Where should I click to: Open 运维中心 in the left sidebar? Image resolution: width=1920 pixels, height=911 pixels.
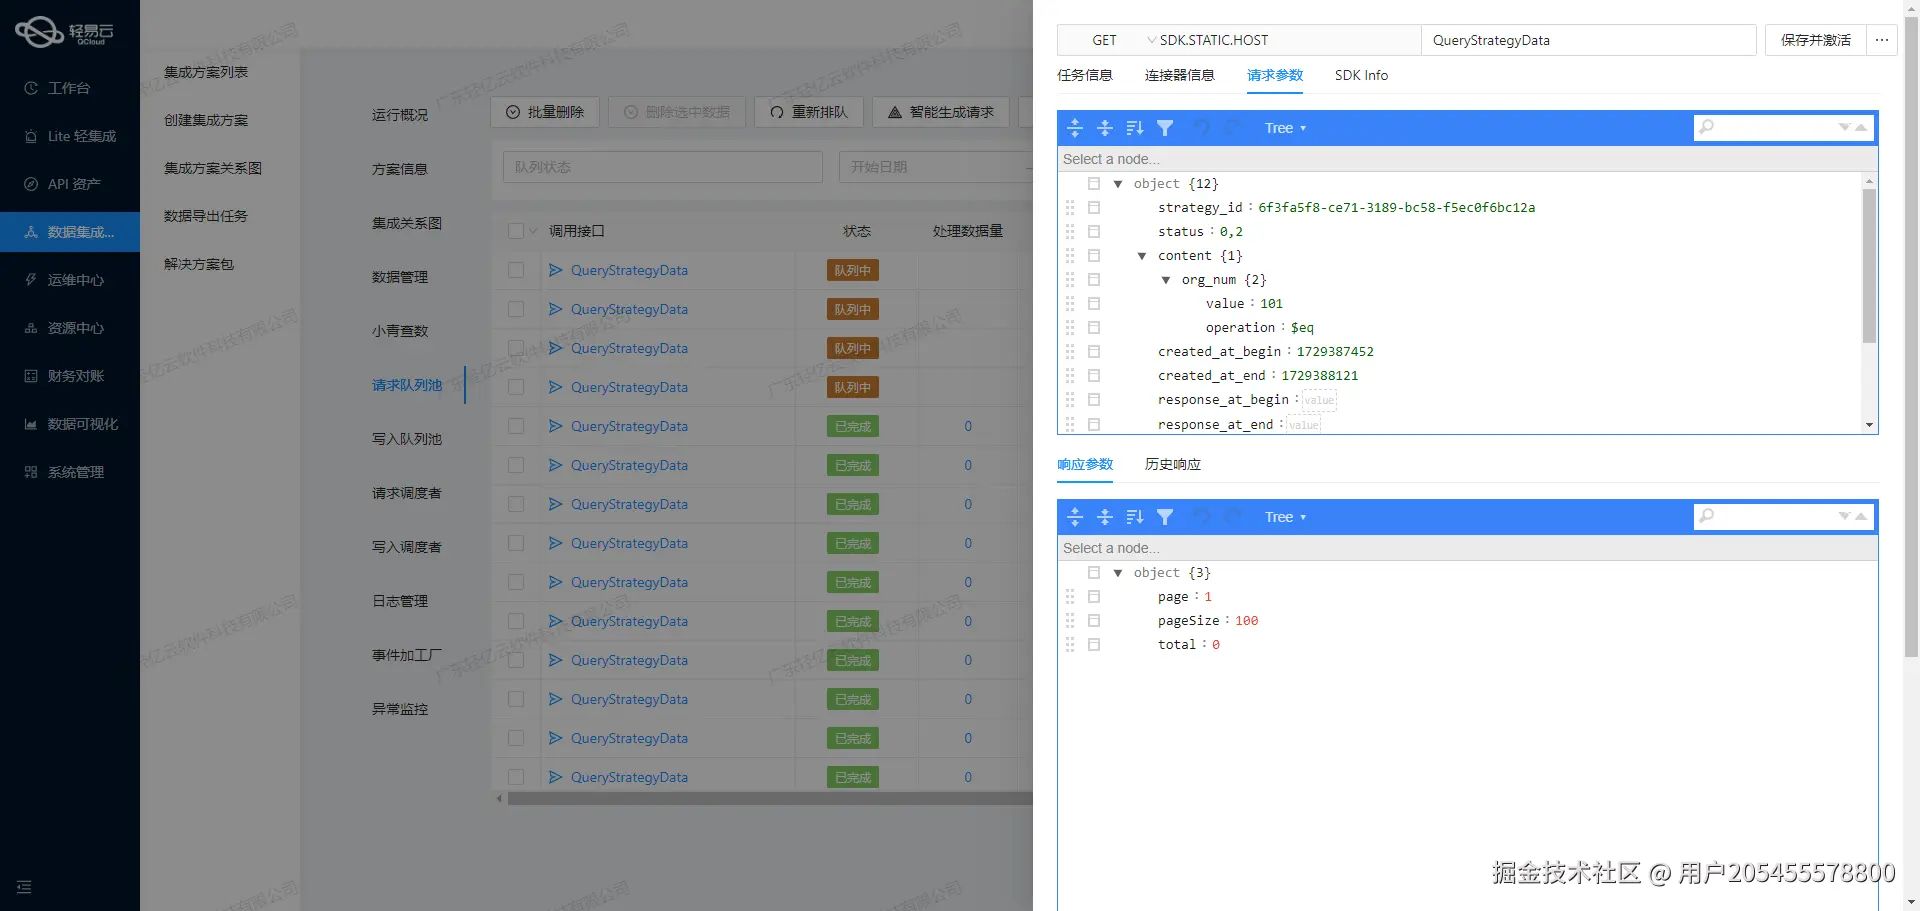(70, 280)
